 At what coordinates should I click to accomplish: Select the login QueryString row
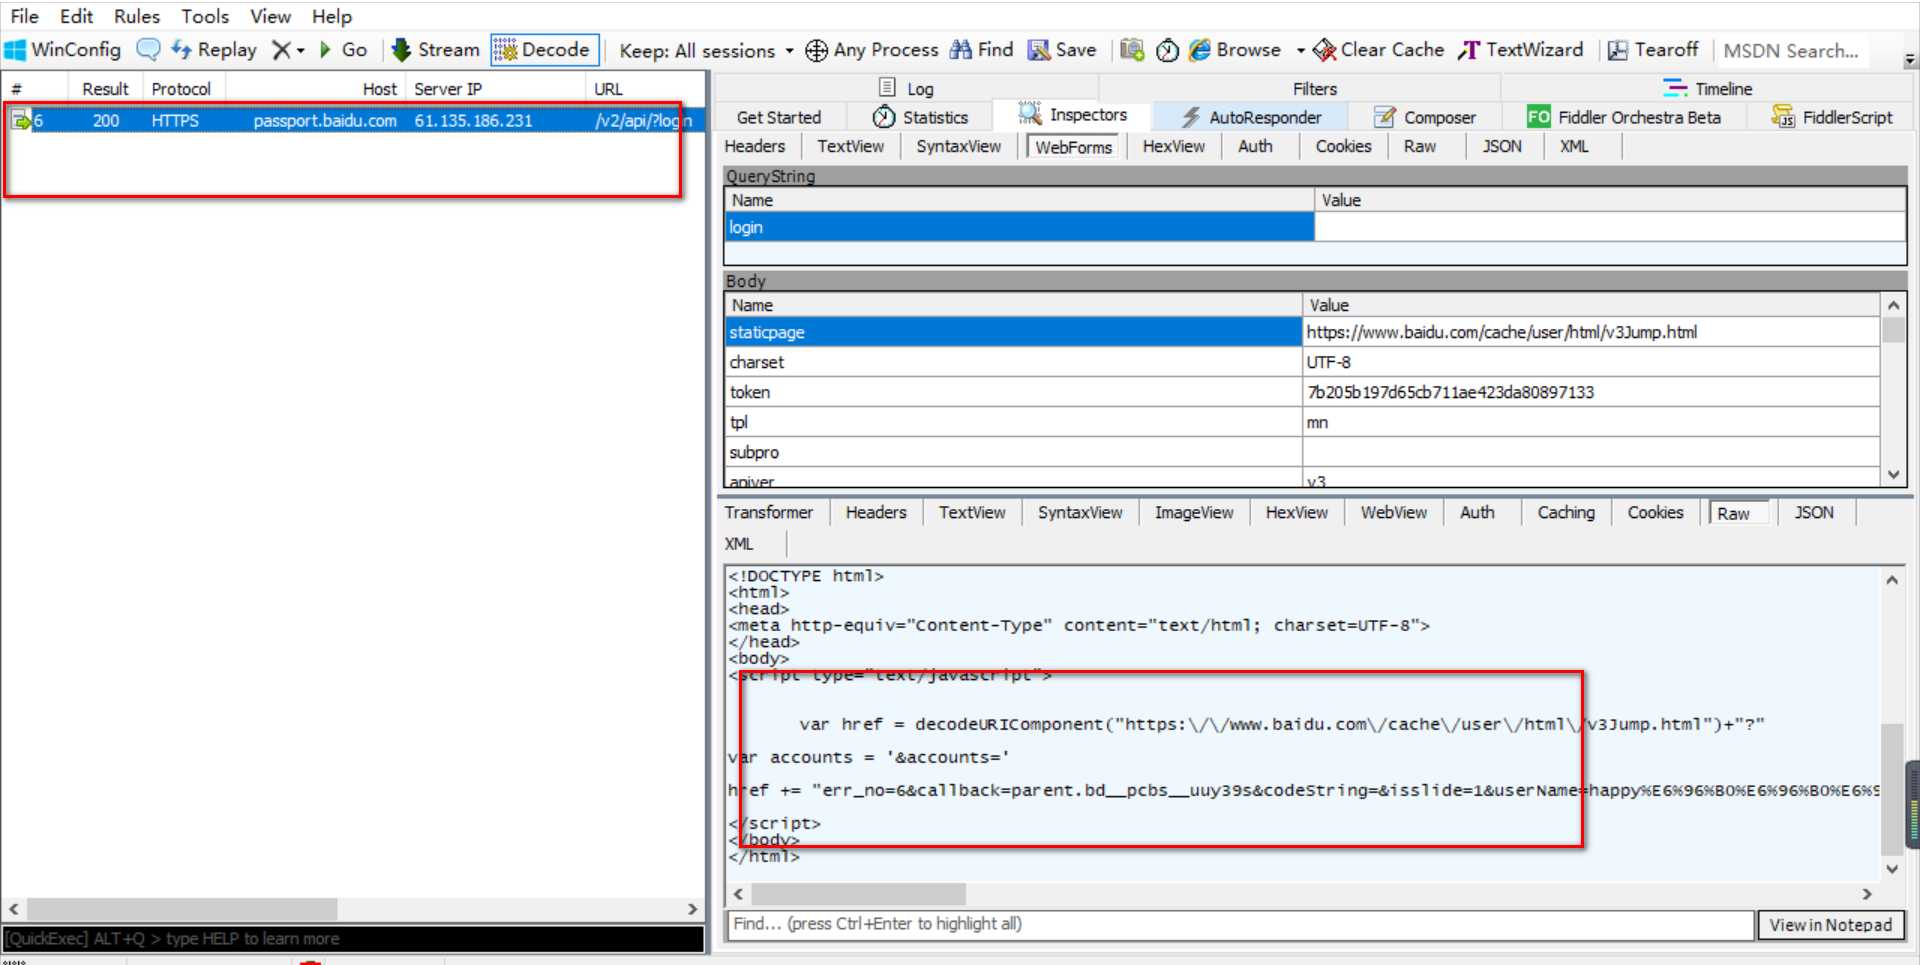[1314, 227]
